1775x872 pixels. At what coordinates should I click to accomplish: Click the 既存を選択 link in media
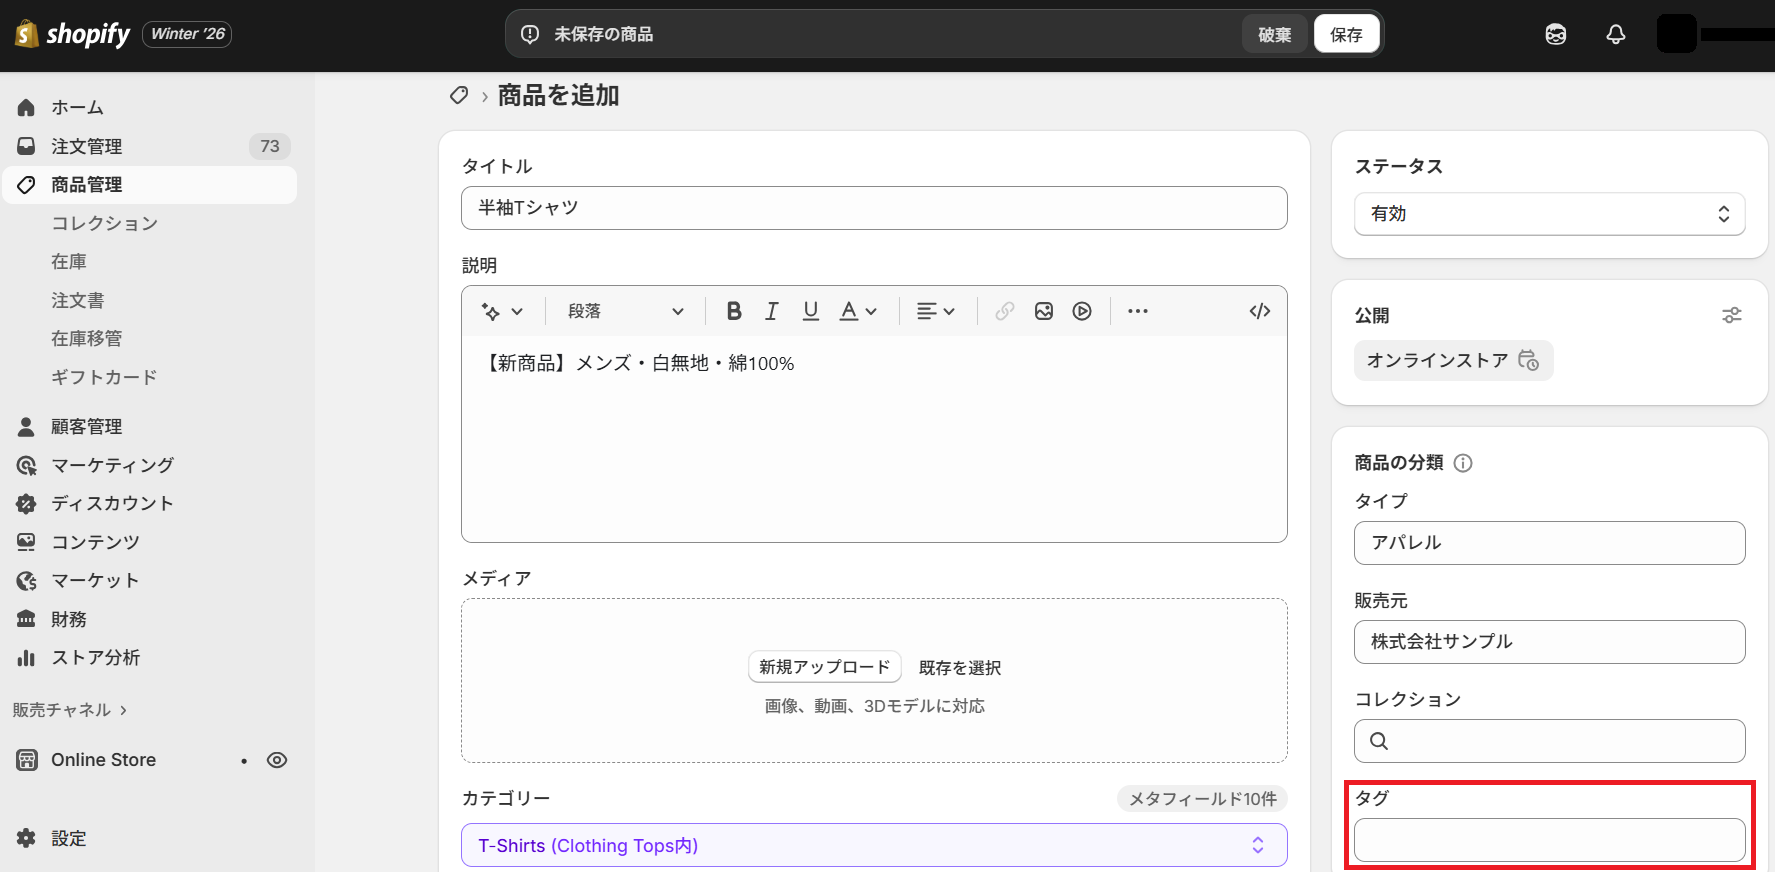959,667
